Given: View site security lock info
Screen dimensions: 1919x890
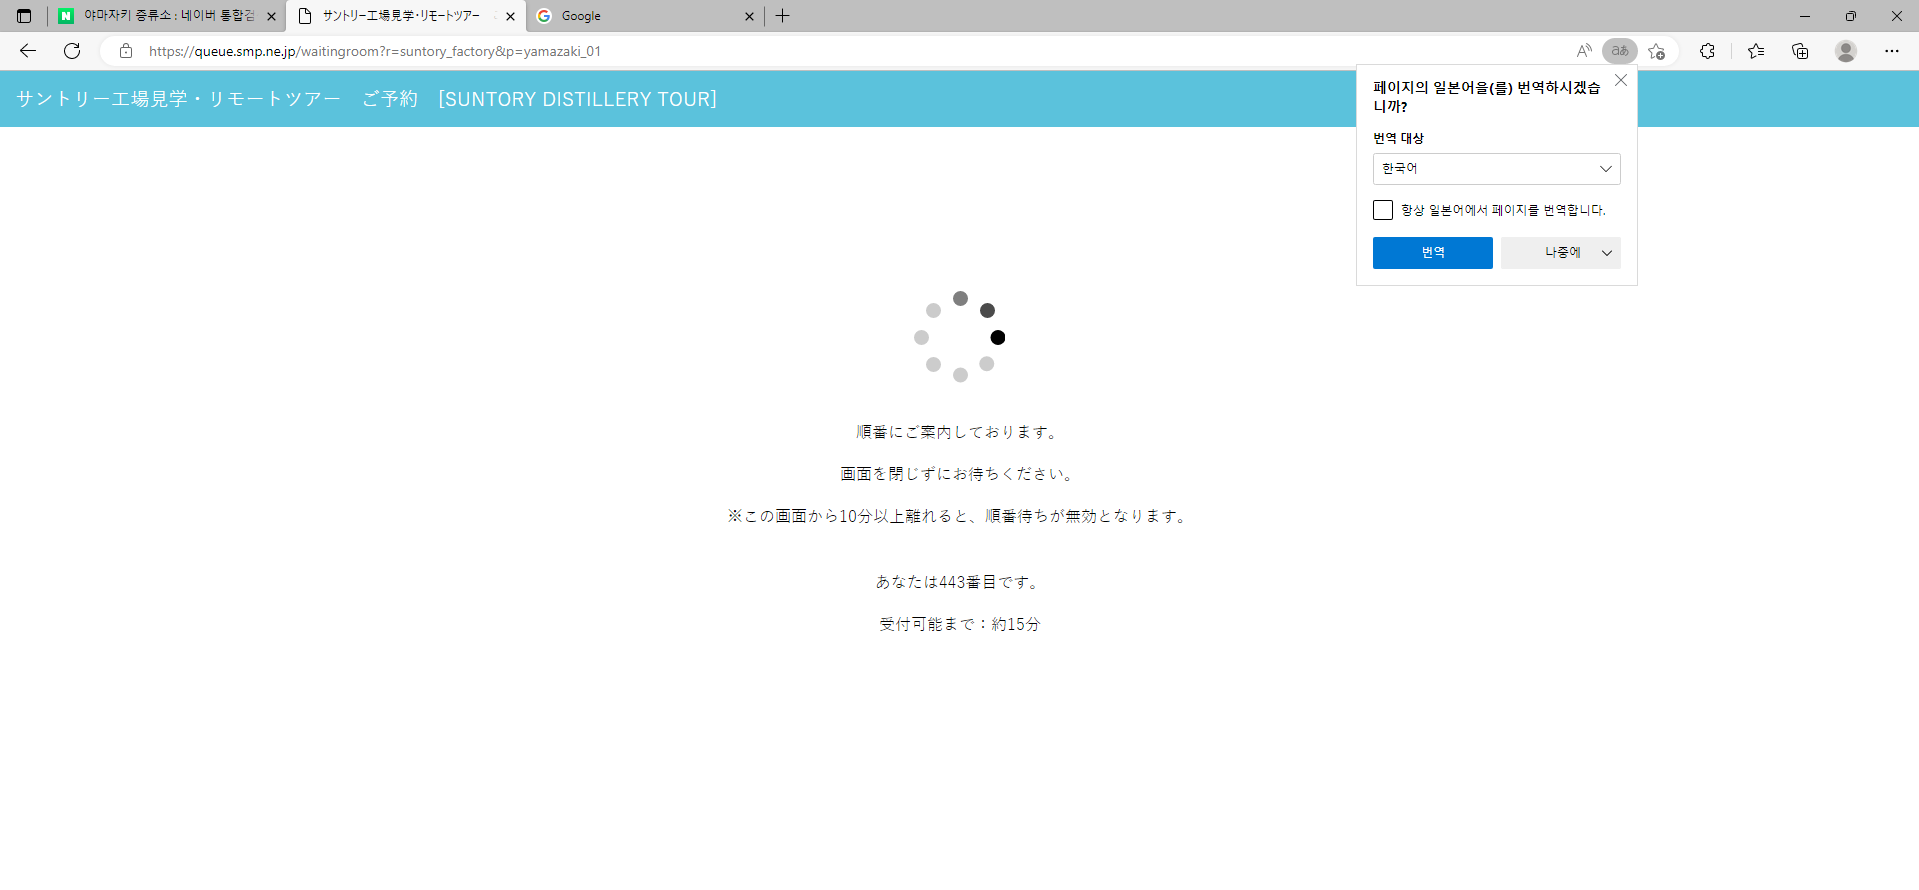Looking at the screenshot, I should point(126,51).
